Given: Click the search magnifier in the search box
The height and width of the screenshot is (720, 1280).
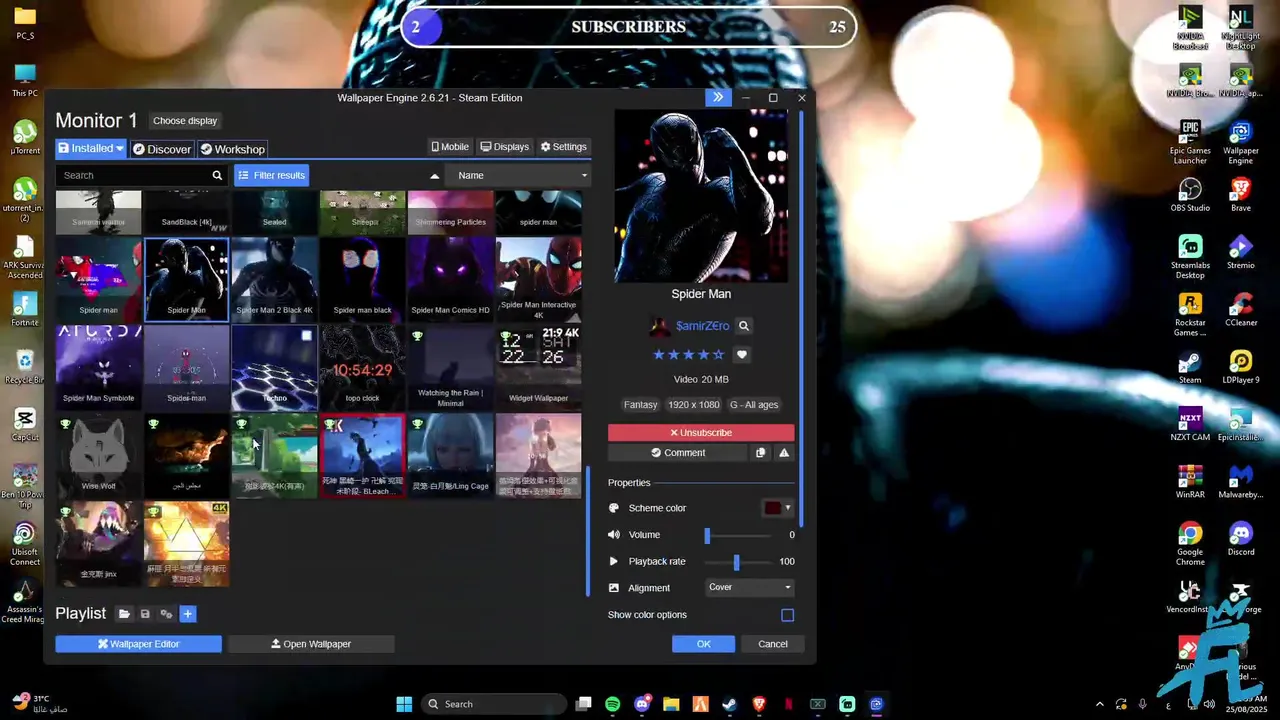Looking at the screenshot, I should point(217,175).
